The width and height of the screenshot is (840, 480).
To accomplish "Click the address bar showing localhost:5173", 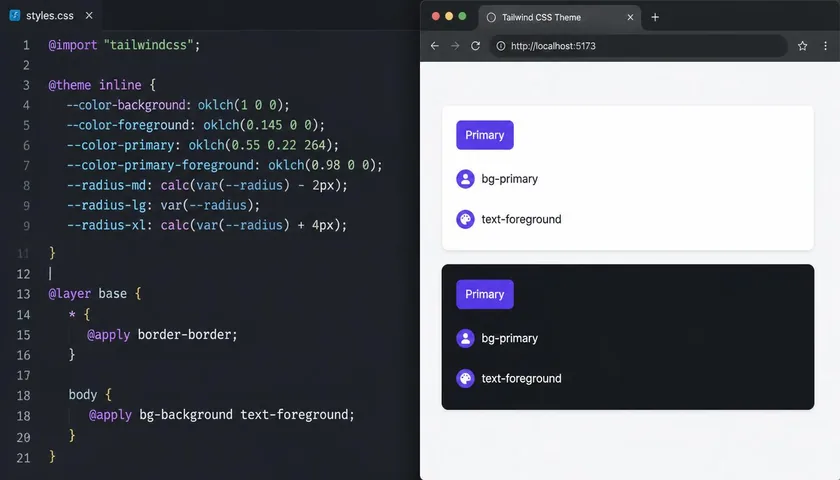I will click(639, 46).
